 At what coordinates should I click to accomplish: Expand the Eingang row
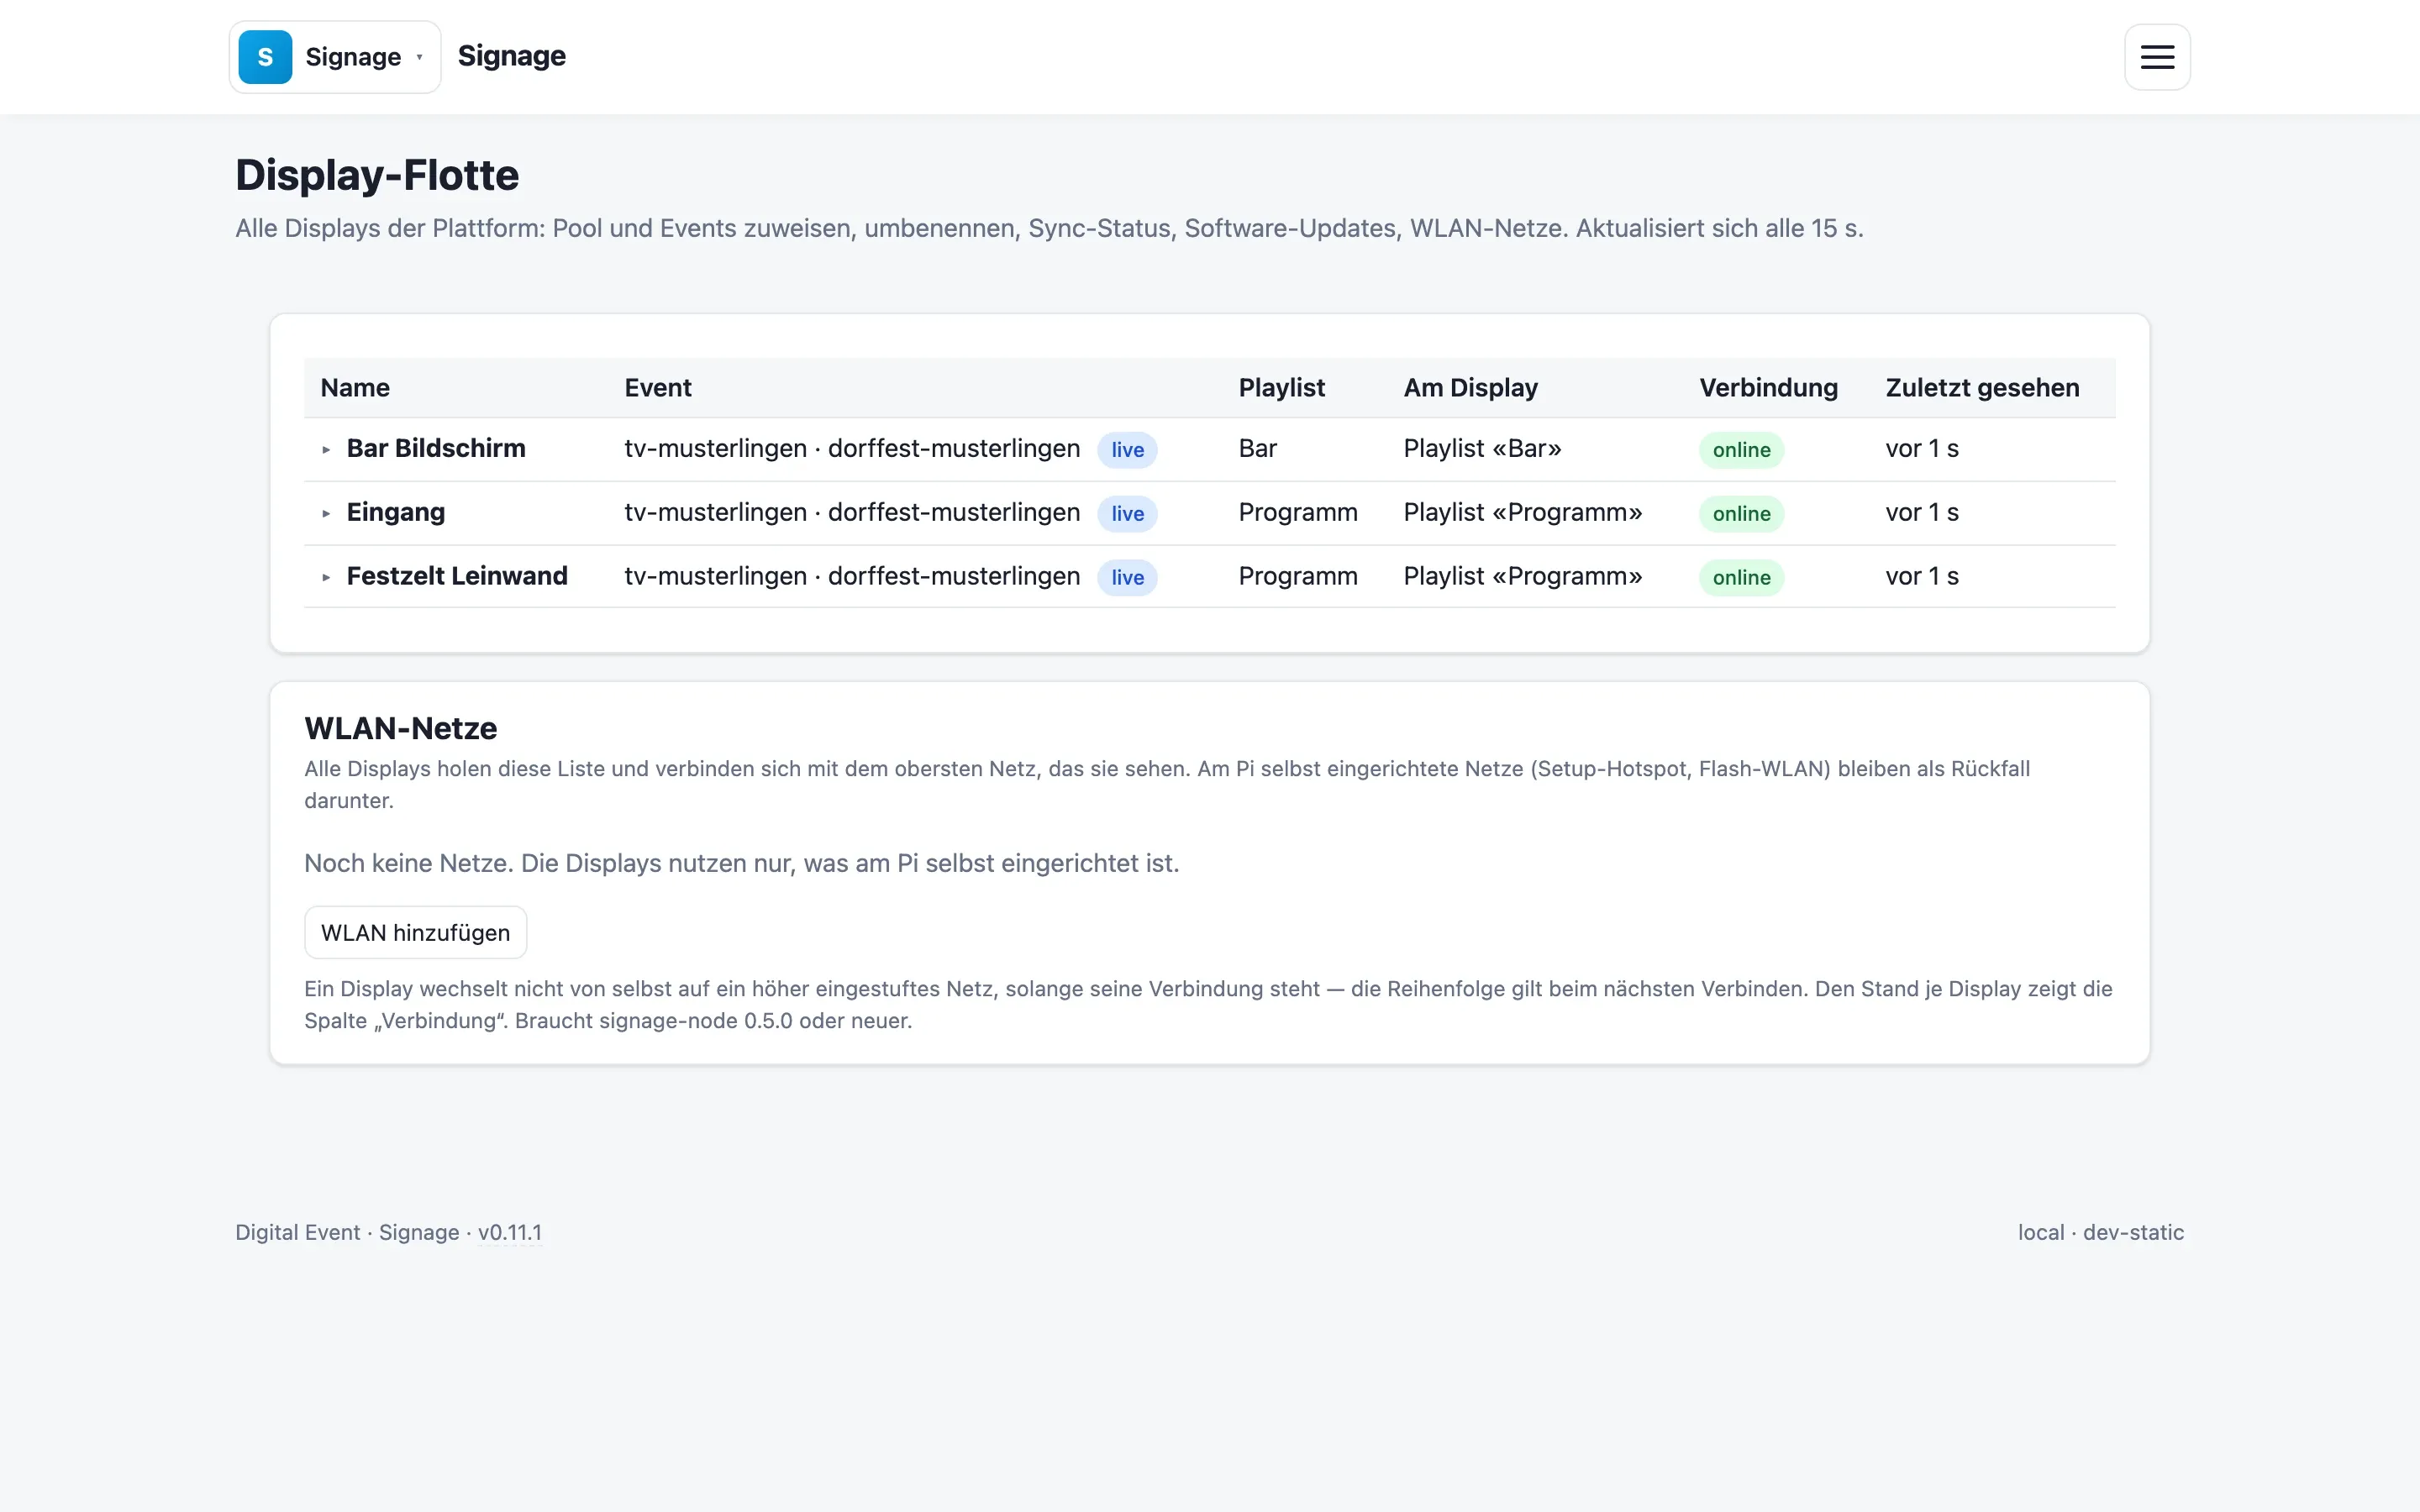point(326,514)
